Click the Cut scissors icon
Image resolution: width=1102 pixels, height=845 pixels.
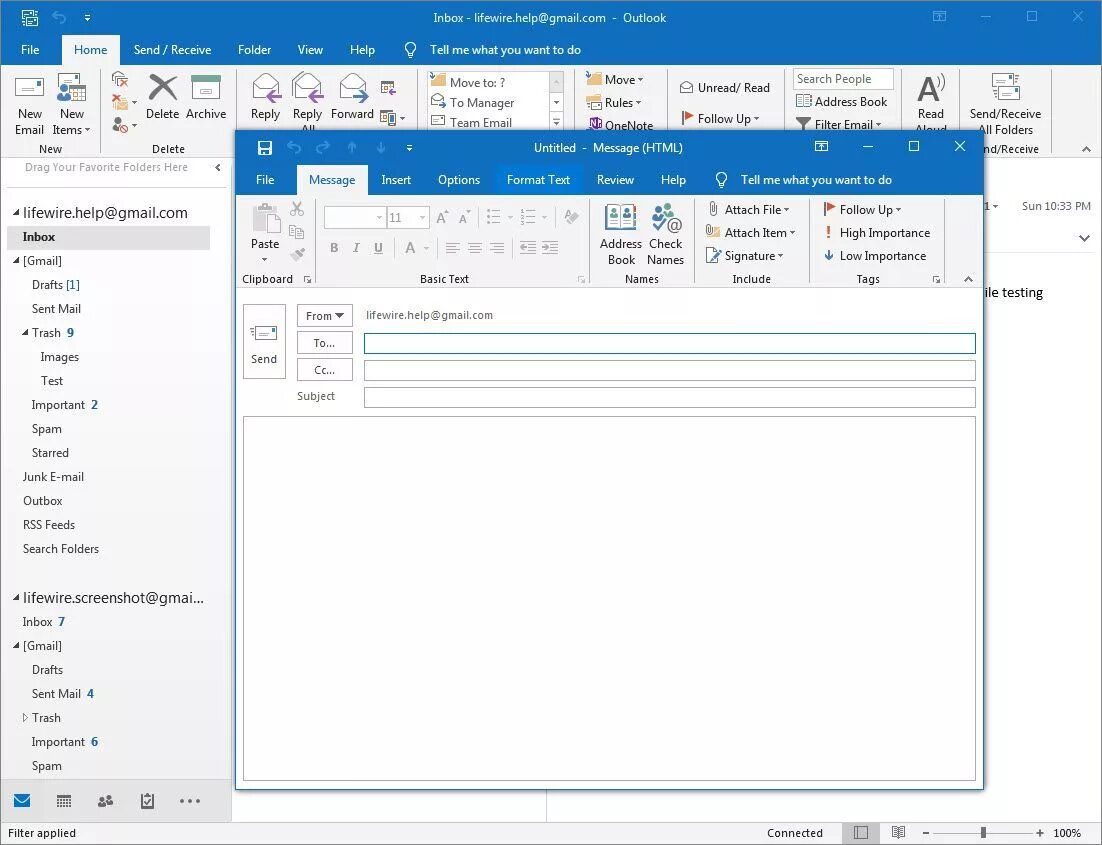(x=297, y=209)
